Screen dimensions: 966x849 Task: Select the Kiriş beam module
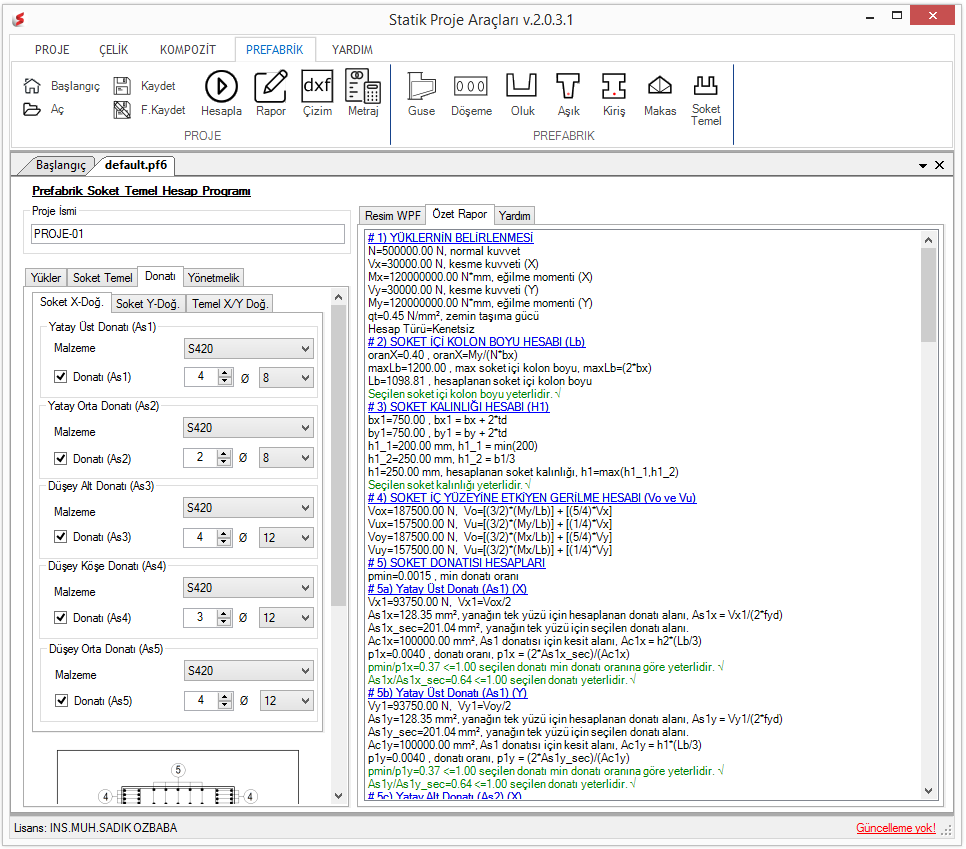(614, 93)
